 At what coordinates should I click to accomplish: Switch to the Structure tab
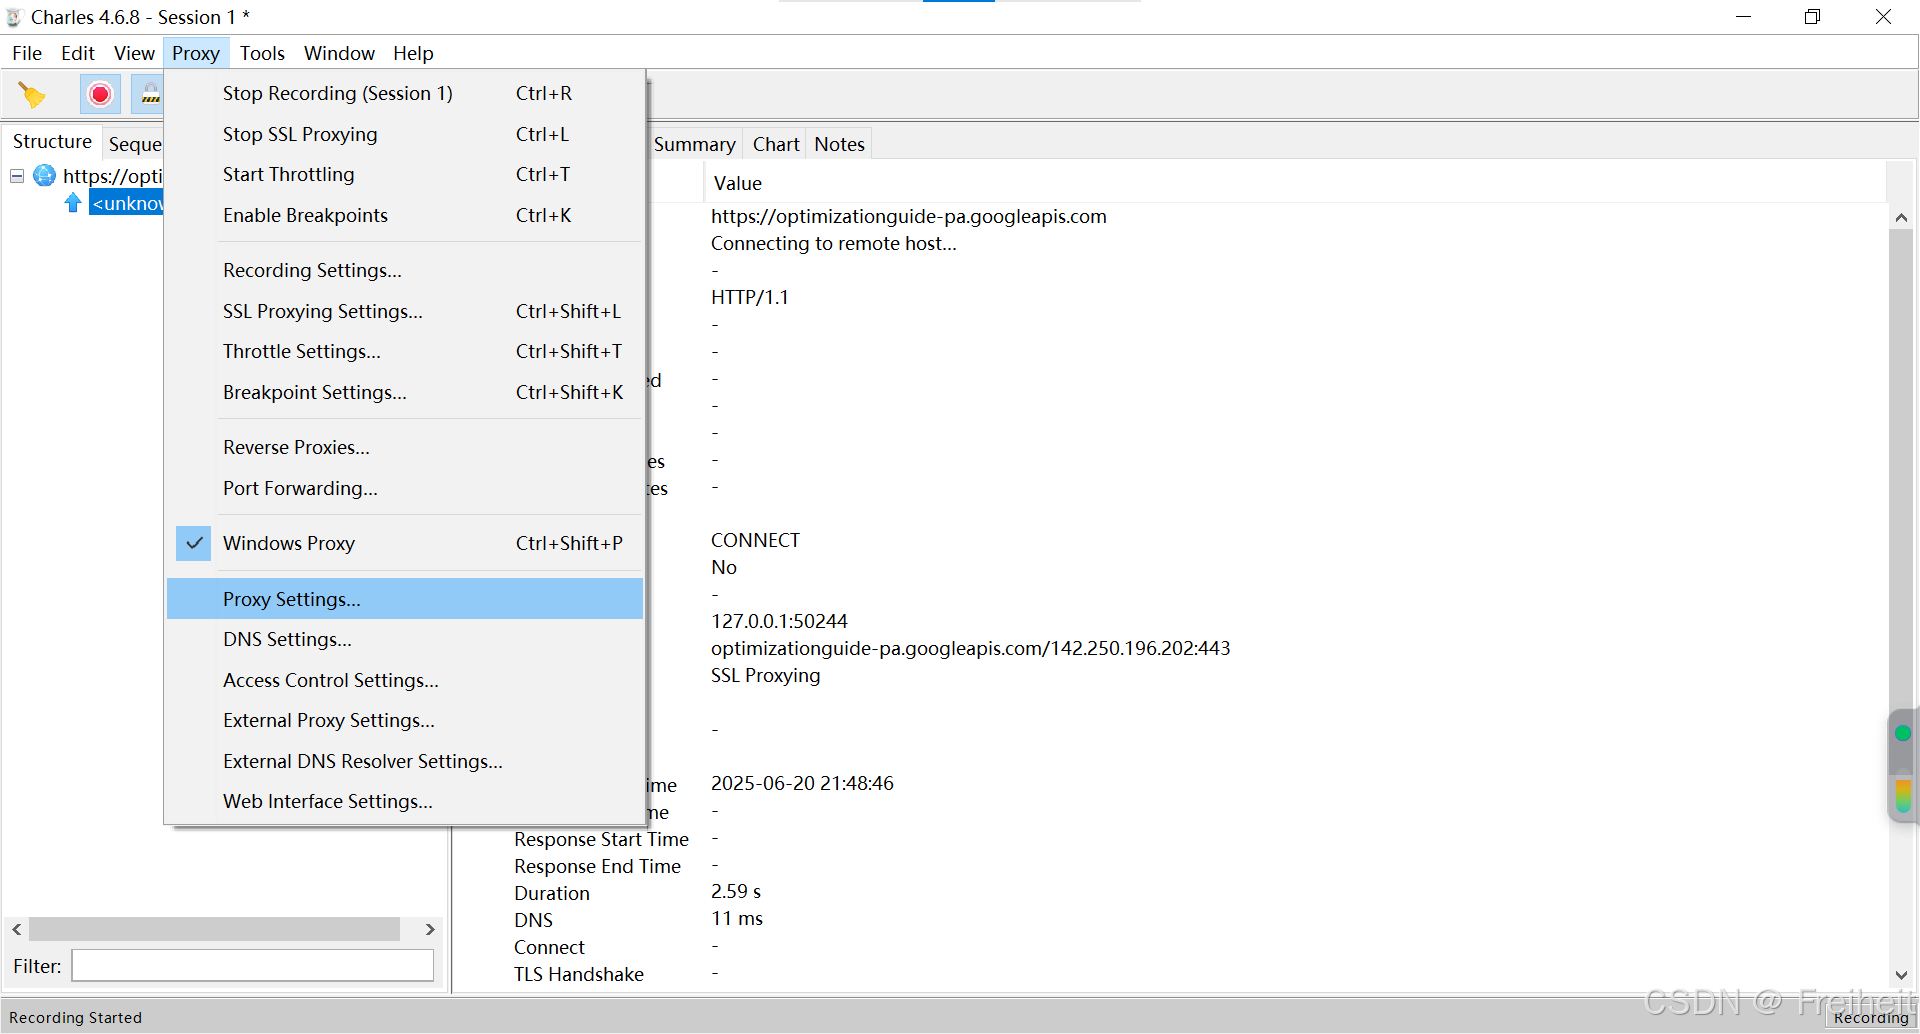coord(52,142)
